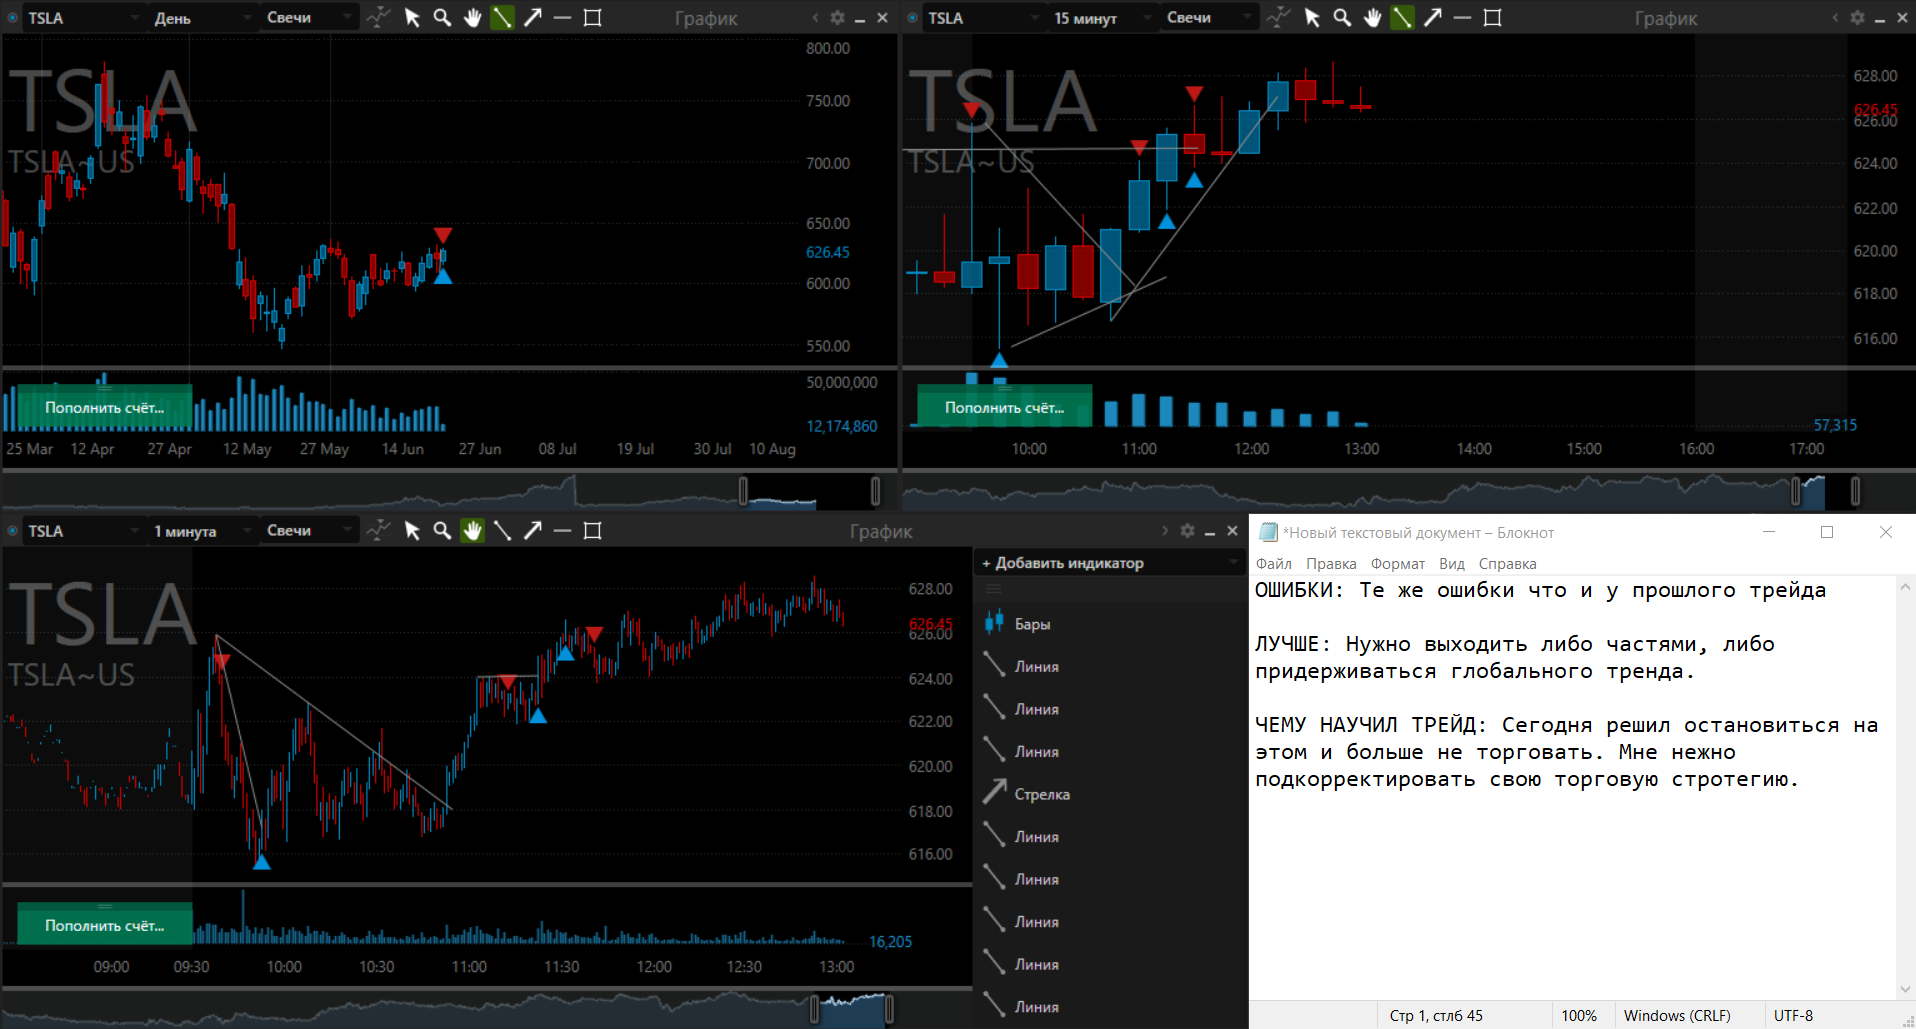This screenshot has width=1916, height=1029.
Task: Select pointer tool in 15-minute chart
Action: pyautogui.click(x=1312, y=17)
